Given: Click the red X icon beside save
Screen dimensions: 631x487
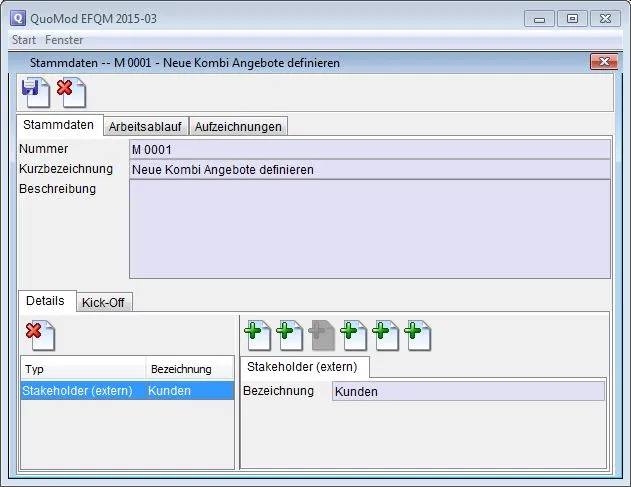Looking at the screenshot, I should click(69, 92).
